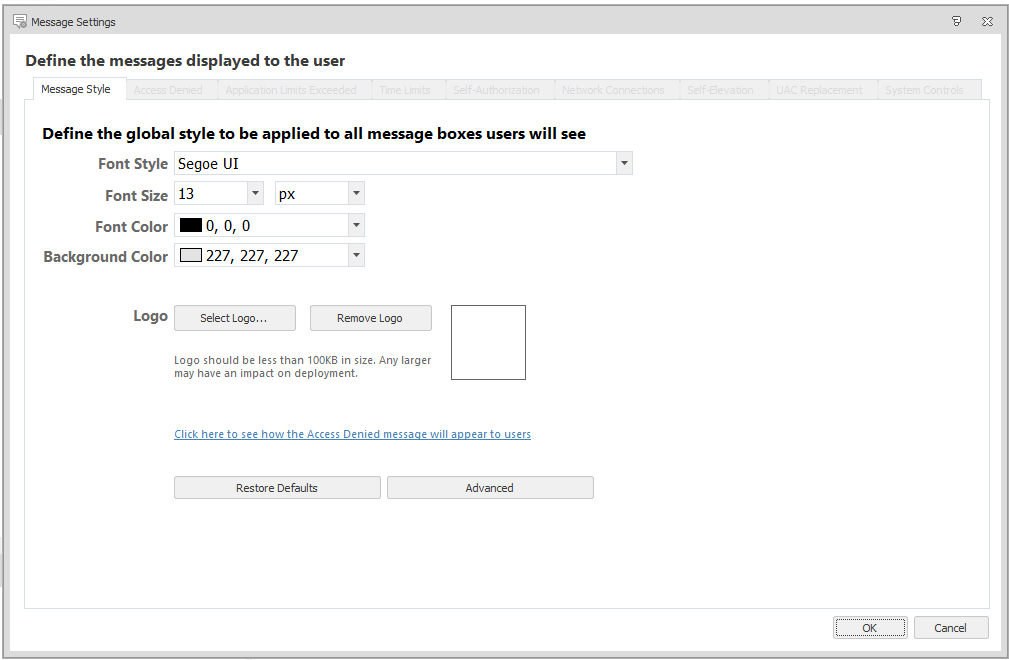
Task: Open the Advanced settings
Action: pos(490,487)
